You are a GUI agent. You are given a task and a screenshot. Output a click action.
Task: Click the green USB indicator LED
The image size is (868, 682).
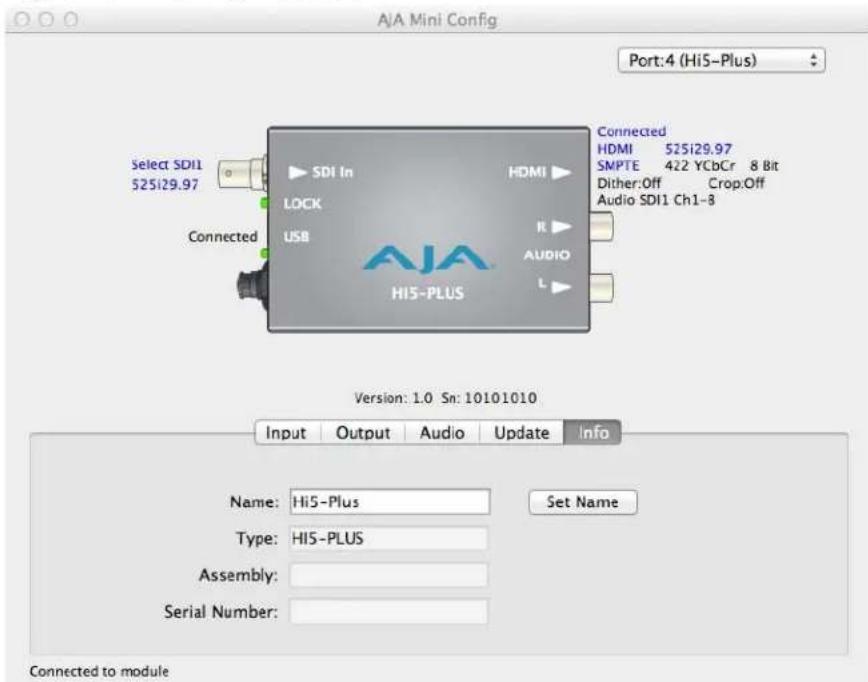click(265, 253)
